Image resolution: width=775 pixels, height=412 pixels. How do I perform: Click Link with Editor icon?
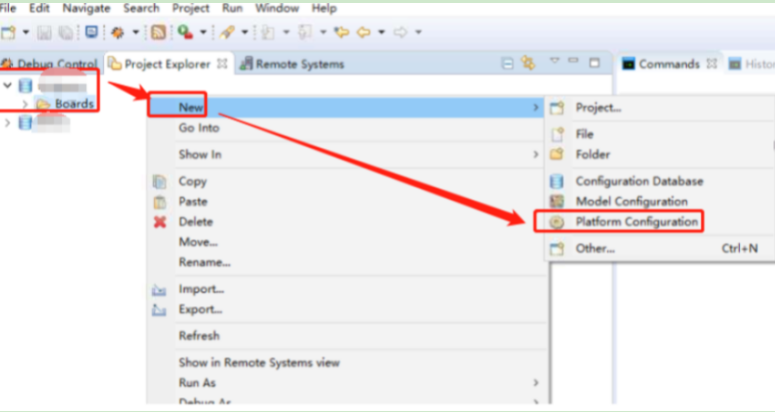526,64
